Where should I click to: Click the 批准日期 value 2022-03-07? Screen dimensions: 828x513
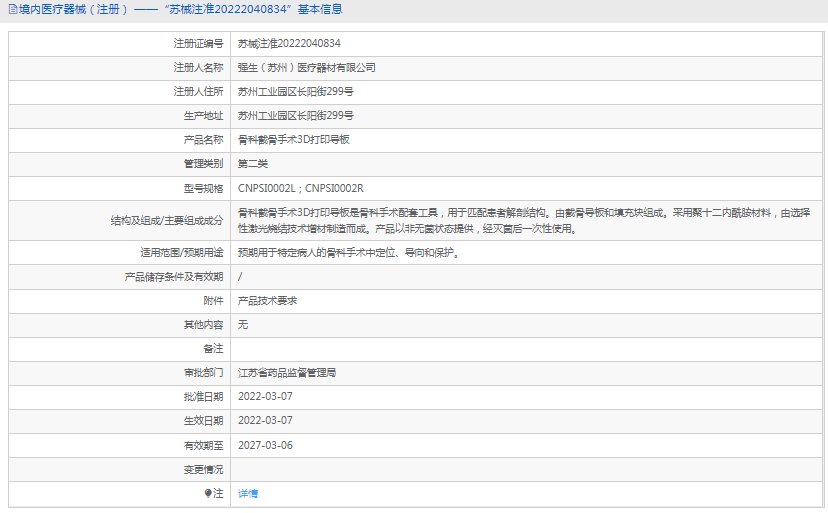click(265, 397)
